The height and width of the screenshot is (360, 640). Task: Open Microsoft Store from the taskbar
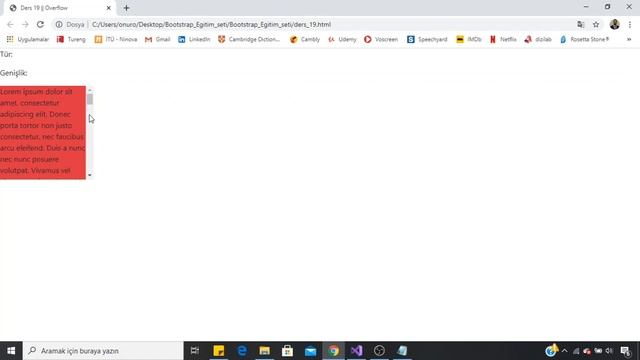(287, 351)
